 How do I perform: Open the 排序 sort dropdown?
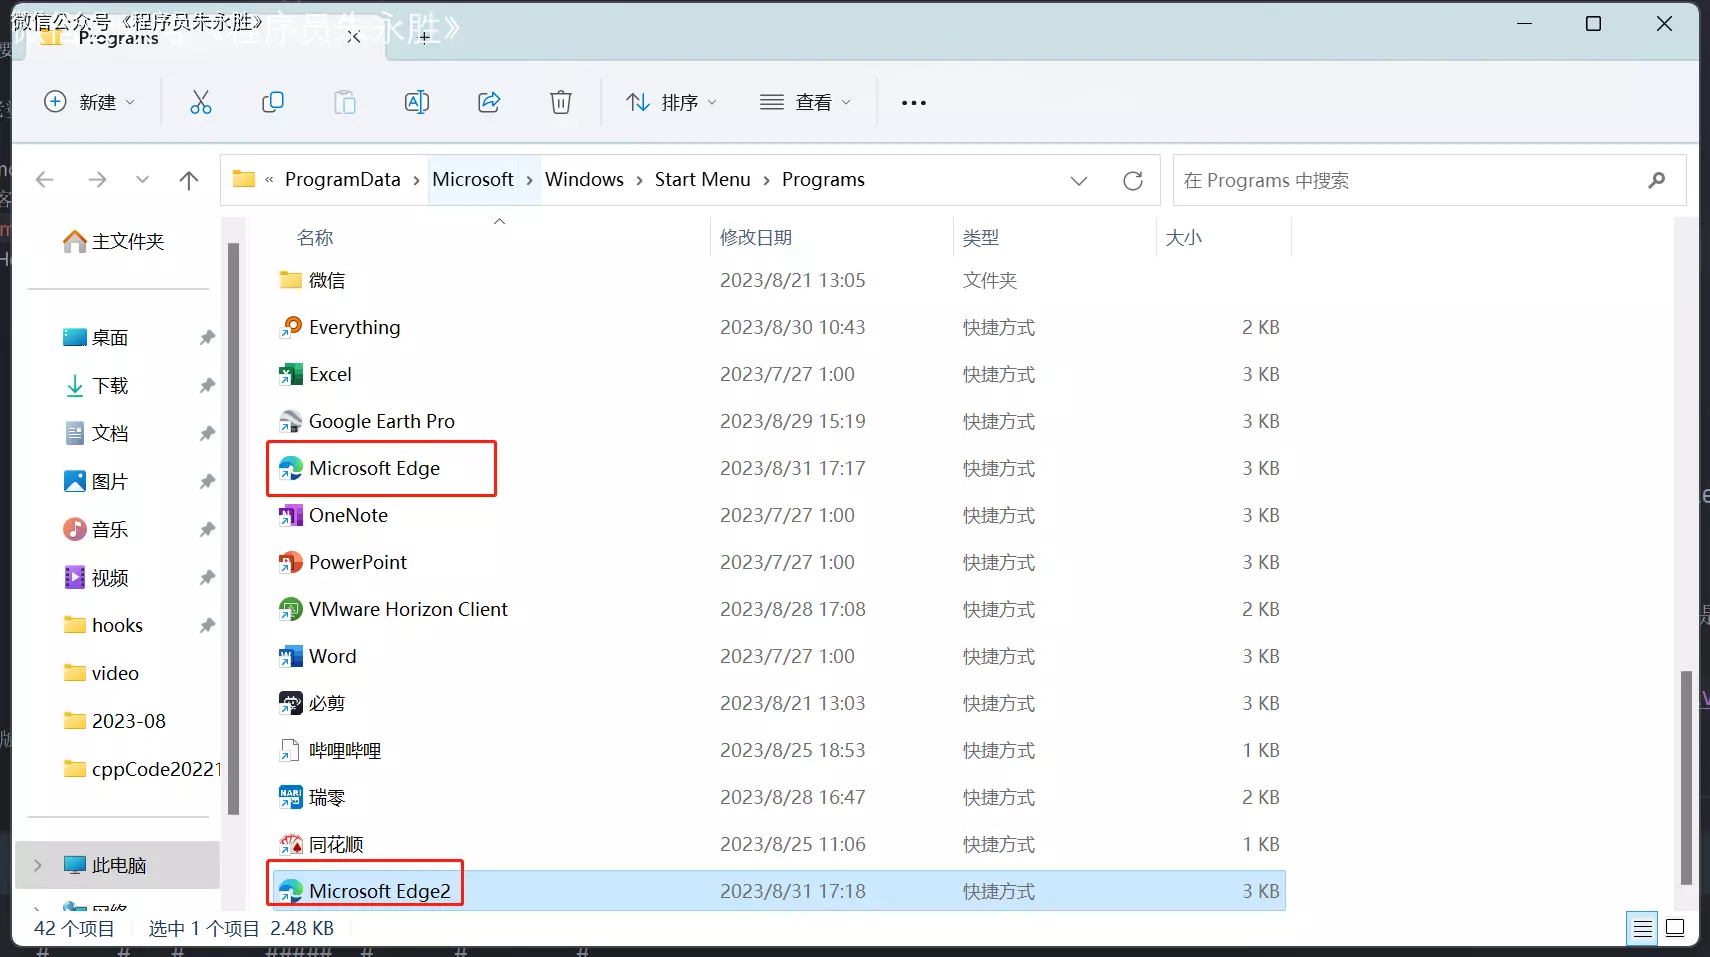(x=671, y=102)
